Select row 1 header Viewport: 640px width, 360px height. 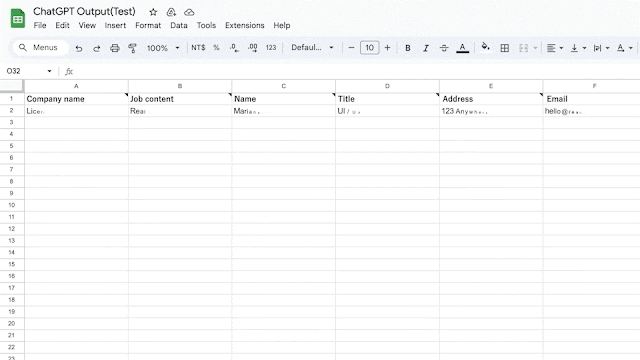tap(12, 99)
